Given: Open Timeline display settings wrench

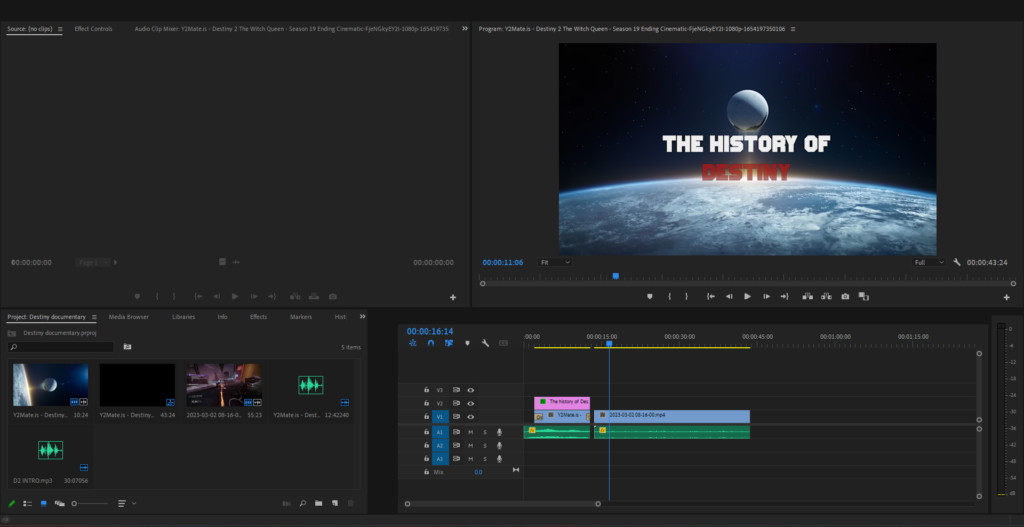Looking at the screenshot, I should coord(485,343).
